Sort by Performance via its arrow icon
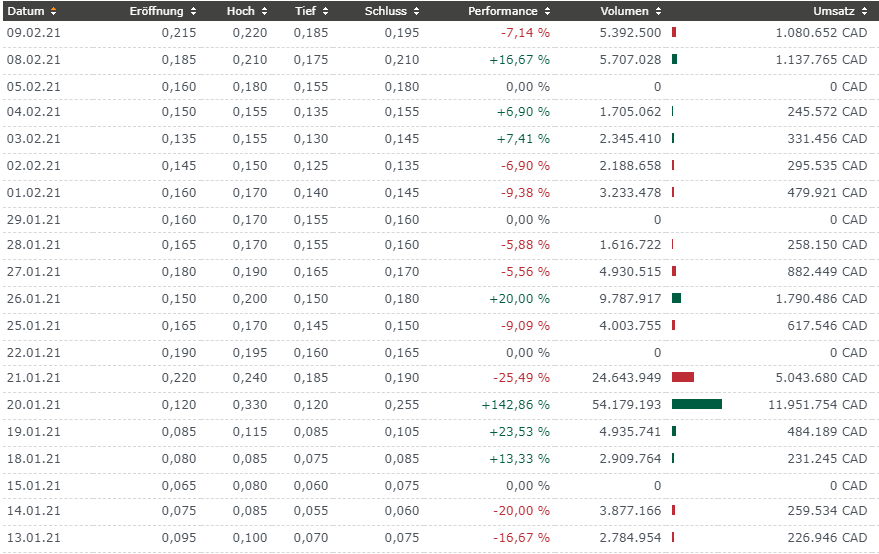 tap(546, 11)
